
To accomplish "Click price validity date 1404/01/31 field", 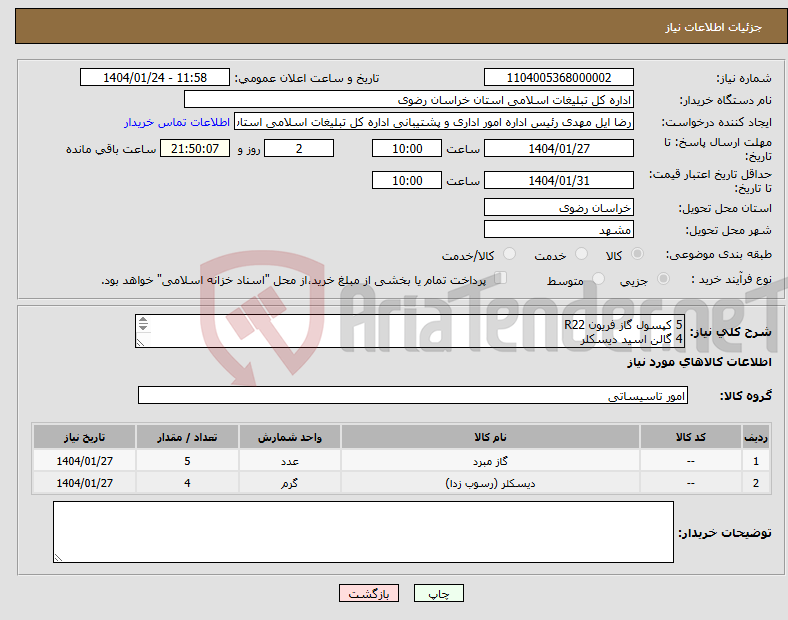I will (558, 180).
